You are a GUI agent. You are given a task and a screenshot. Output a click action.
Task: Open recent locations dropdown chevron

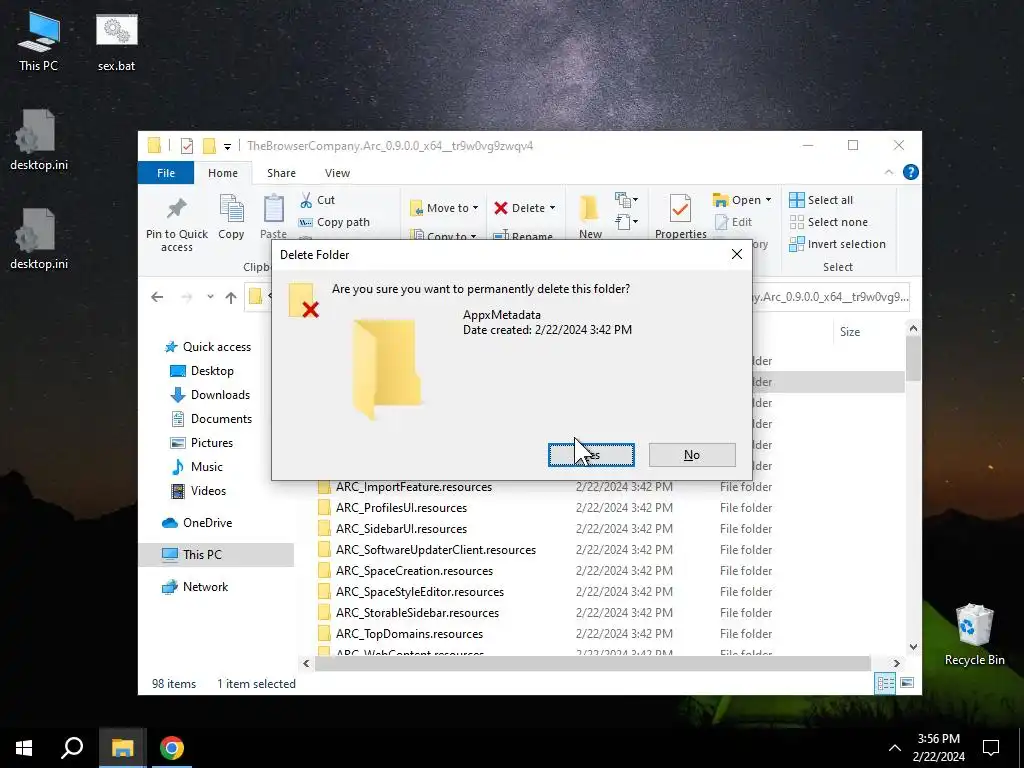[210, 297]
